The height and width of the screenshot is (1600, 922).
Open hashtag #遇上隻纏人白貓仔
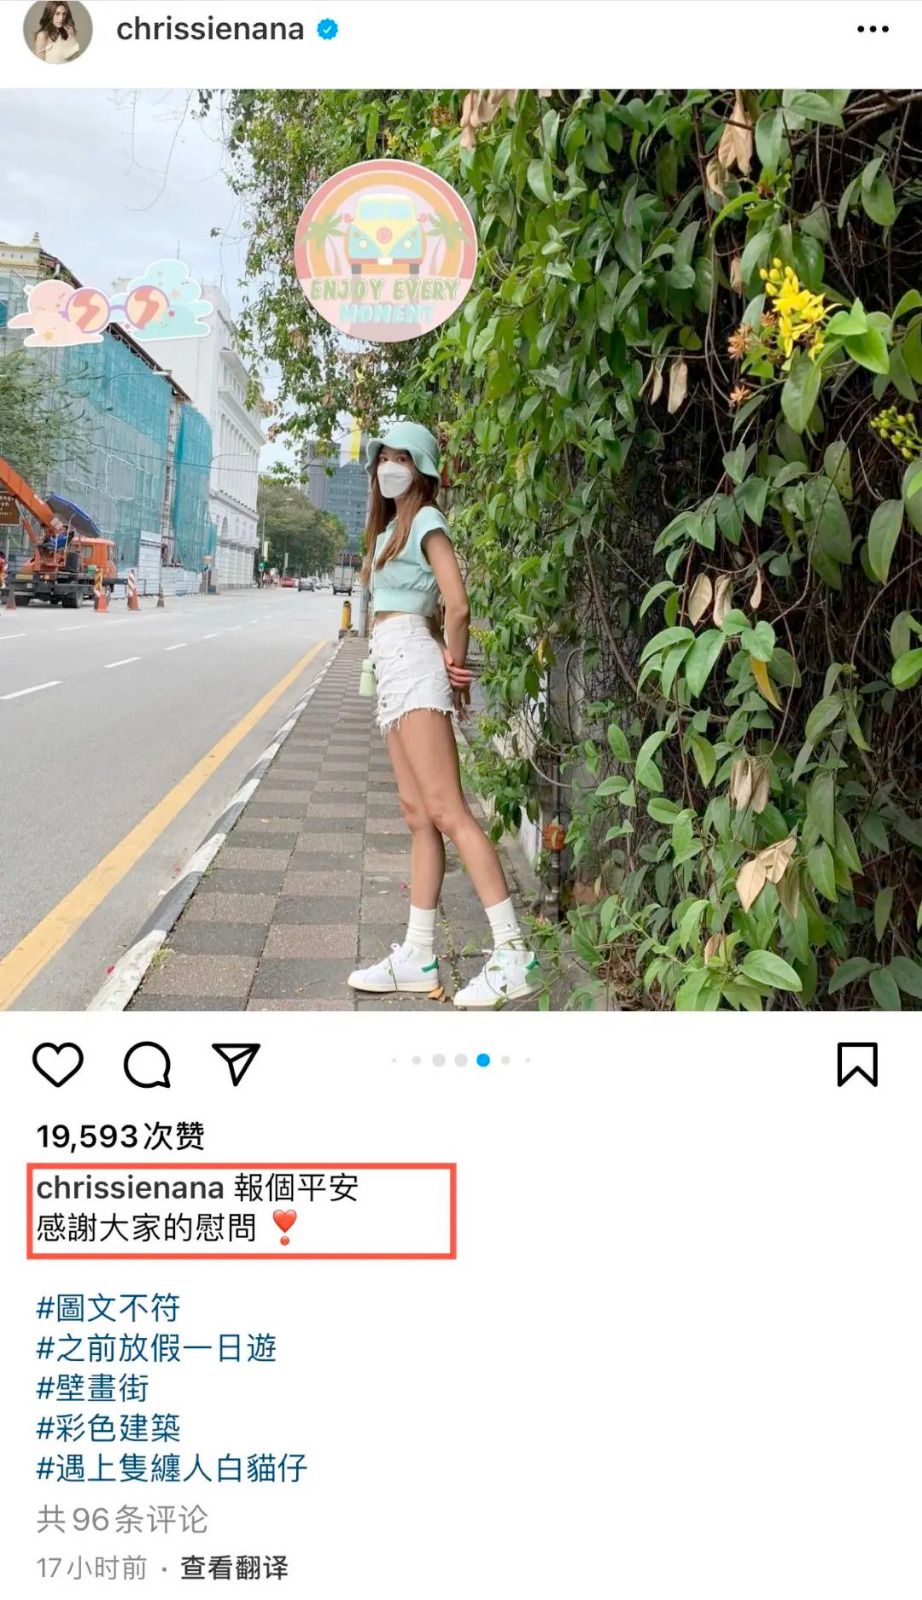(x=172, y=1468)
